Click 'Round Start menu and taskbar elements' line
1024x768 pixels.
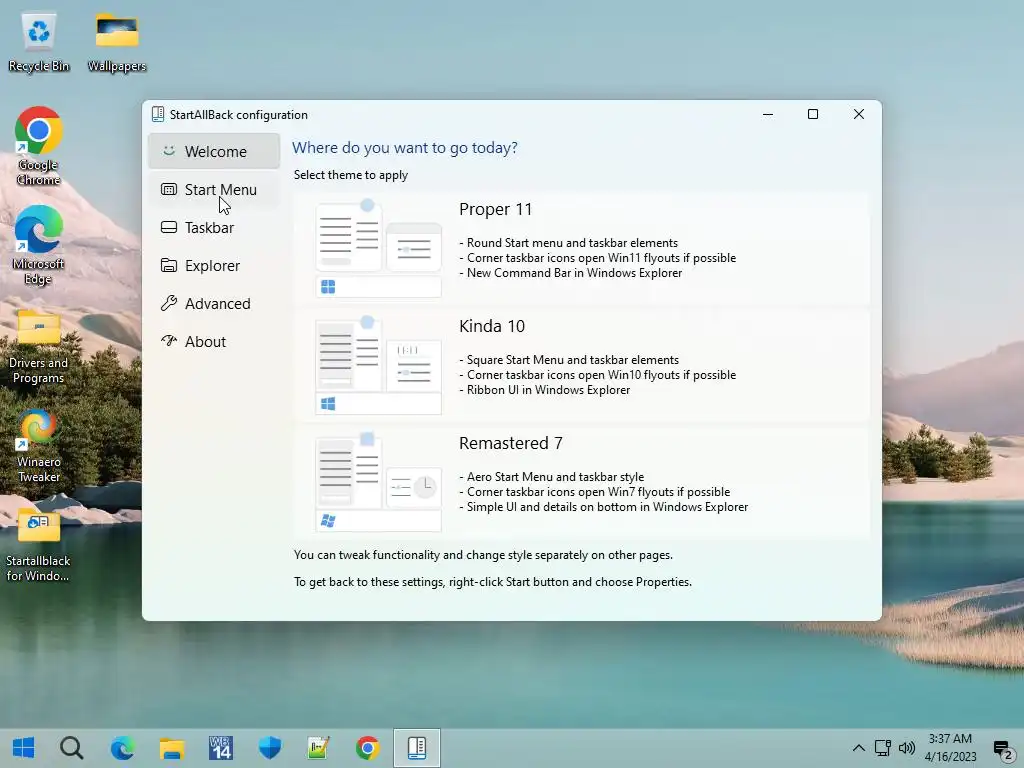click(x=568, y=243)
